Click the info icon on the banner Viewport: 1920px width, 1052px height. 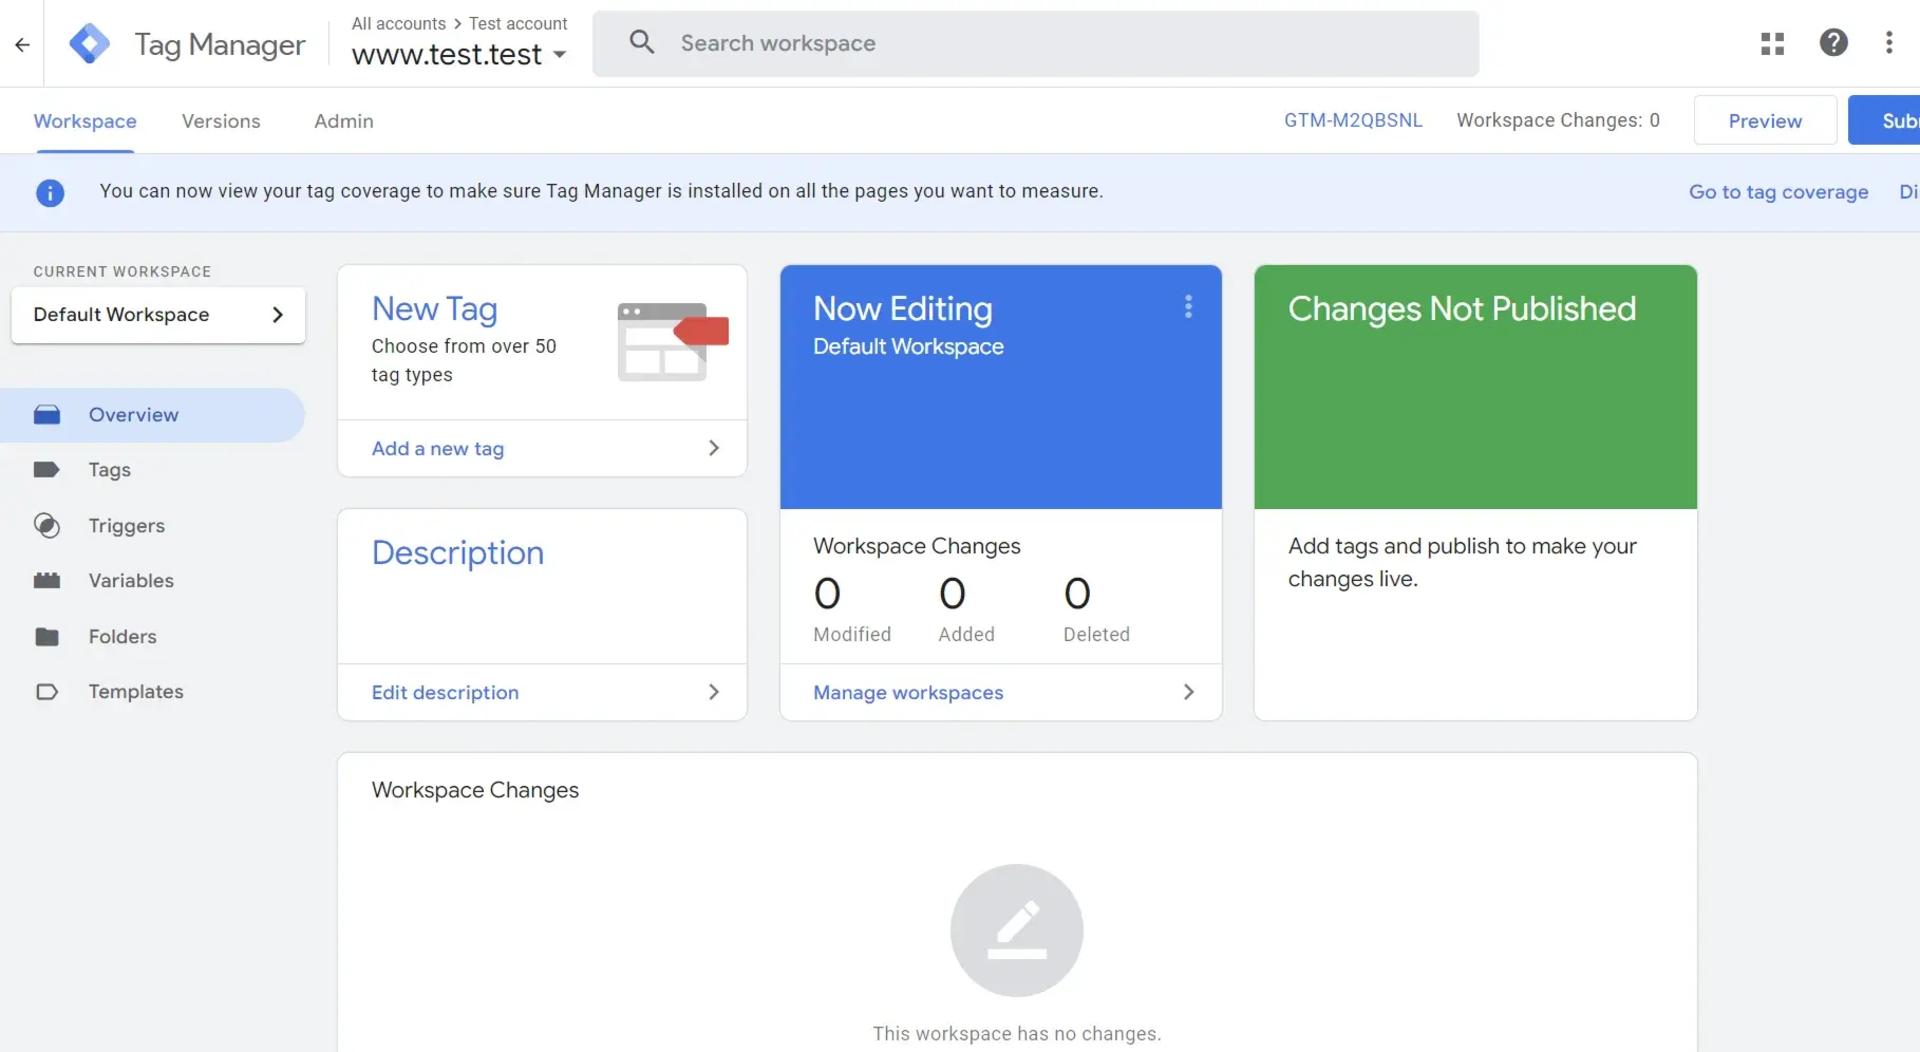coord(50,192)
